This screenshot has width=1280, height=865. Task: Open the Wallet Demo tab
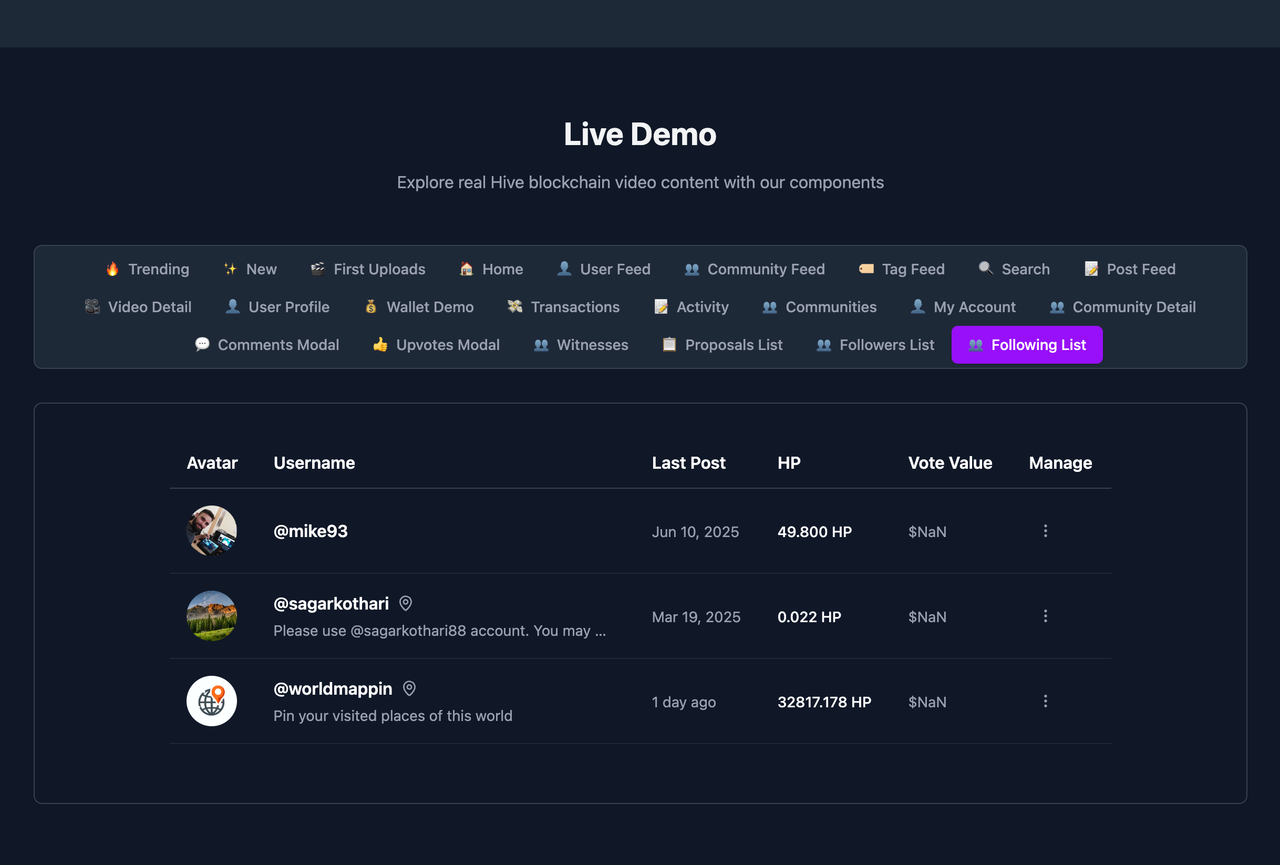(x=418, y=307)
